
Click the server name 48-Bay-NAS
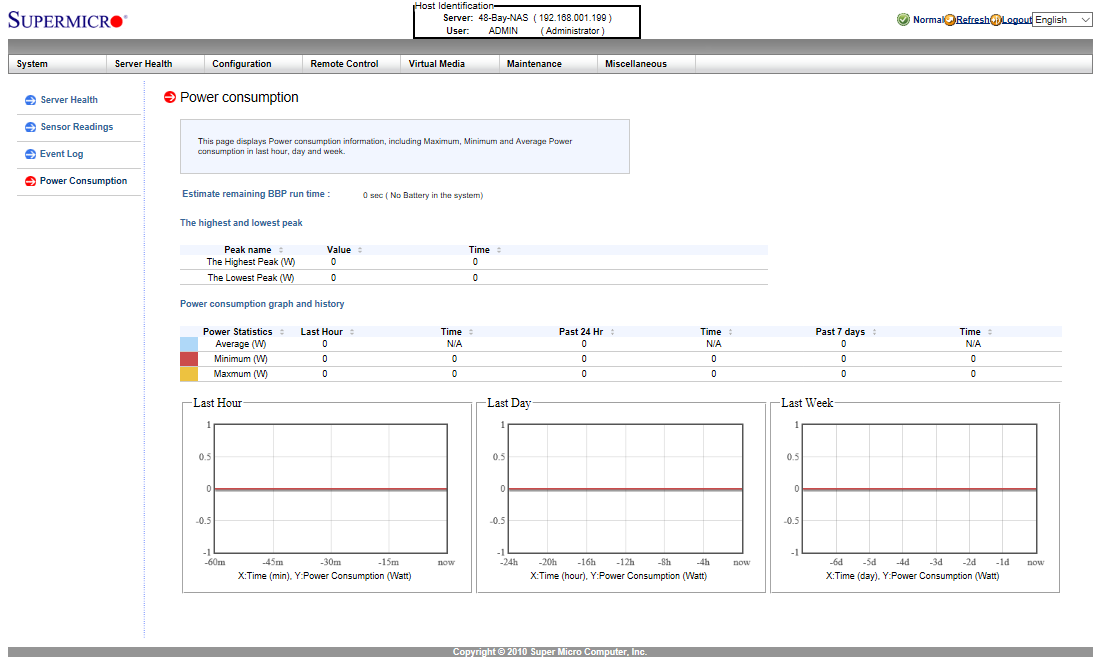[504, 18]
